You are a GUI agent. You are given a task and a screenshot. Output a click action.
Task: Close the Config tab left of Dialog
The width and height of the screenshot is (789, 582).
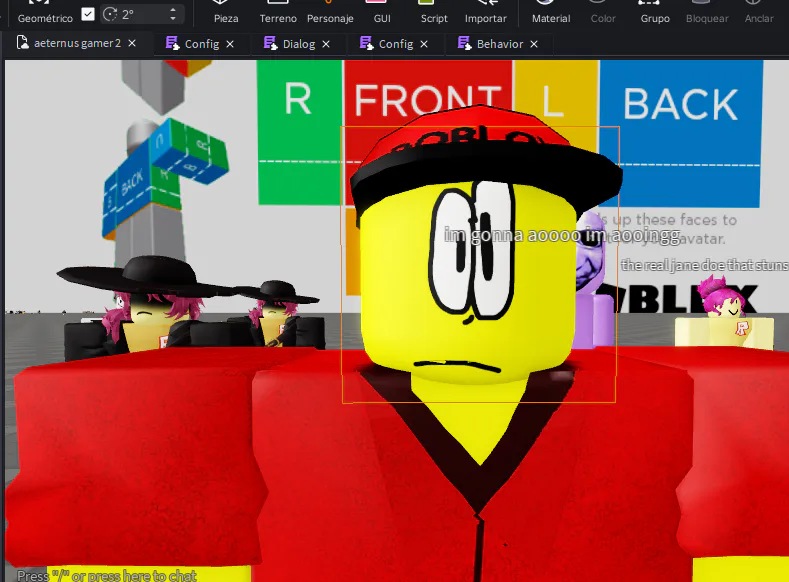coord(230,44)
